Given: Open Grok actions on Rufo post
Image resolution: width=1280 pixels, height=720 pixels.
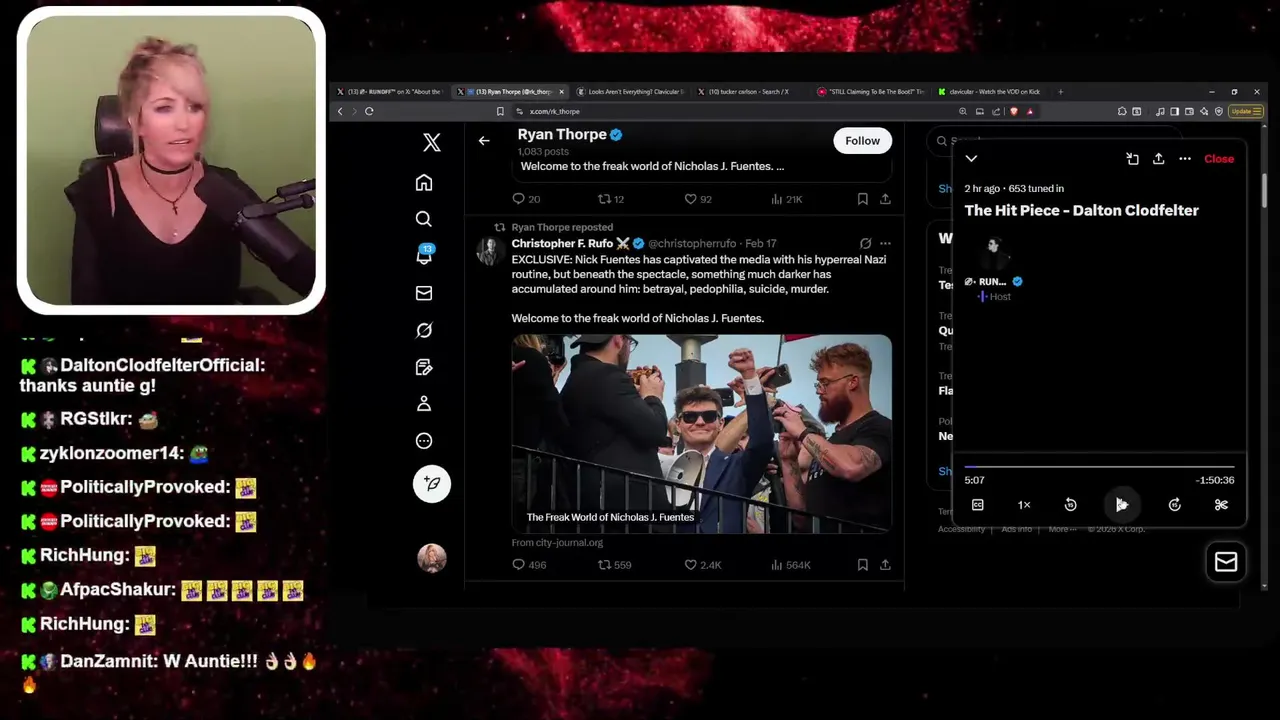Looking at the screenshot, I should [x=865, y=243].
